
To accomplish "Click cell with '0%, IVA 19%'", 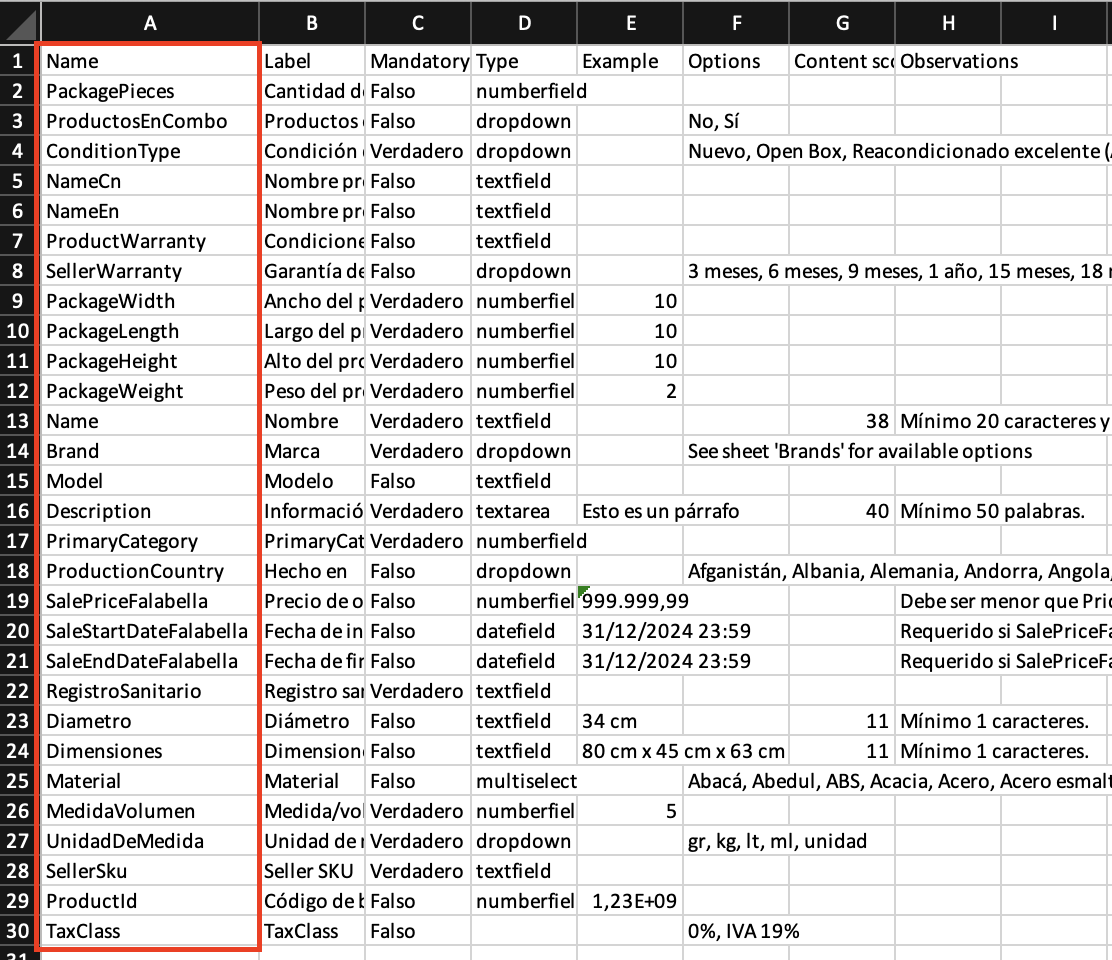I will 736,931.
